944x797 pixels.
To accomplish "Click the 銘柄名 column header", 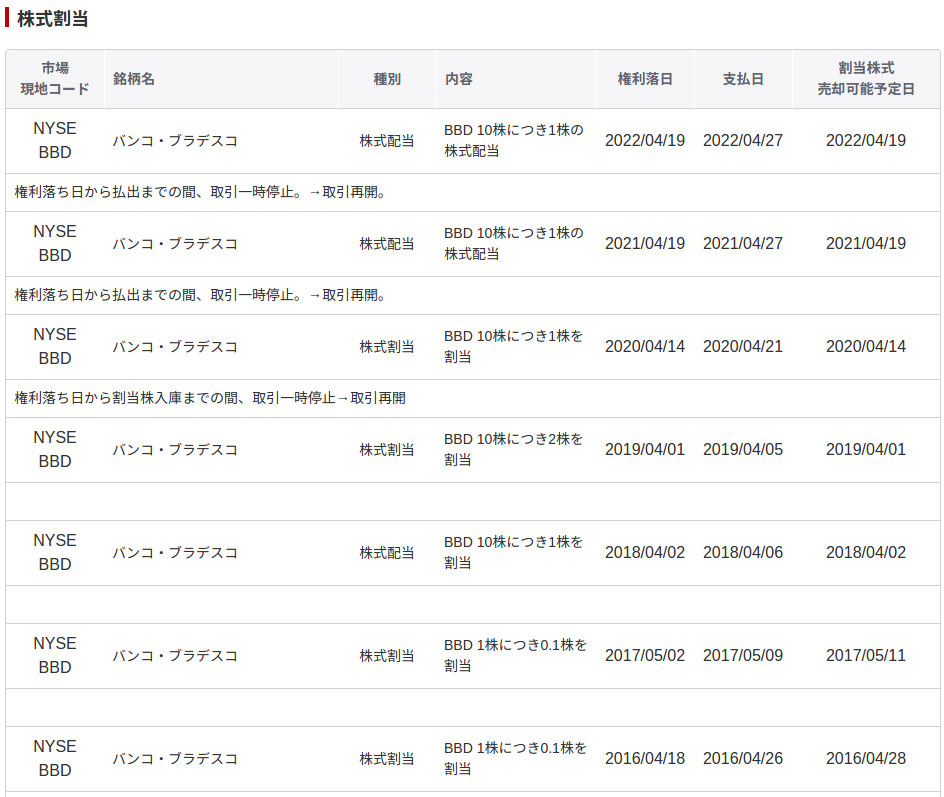I will (134, 79).
